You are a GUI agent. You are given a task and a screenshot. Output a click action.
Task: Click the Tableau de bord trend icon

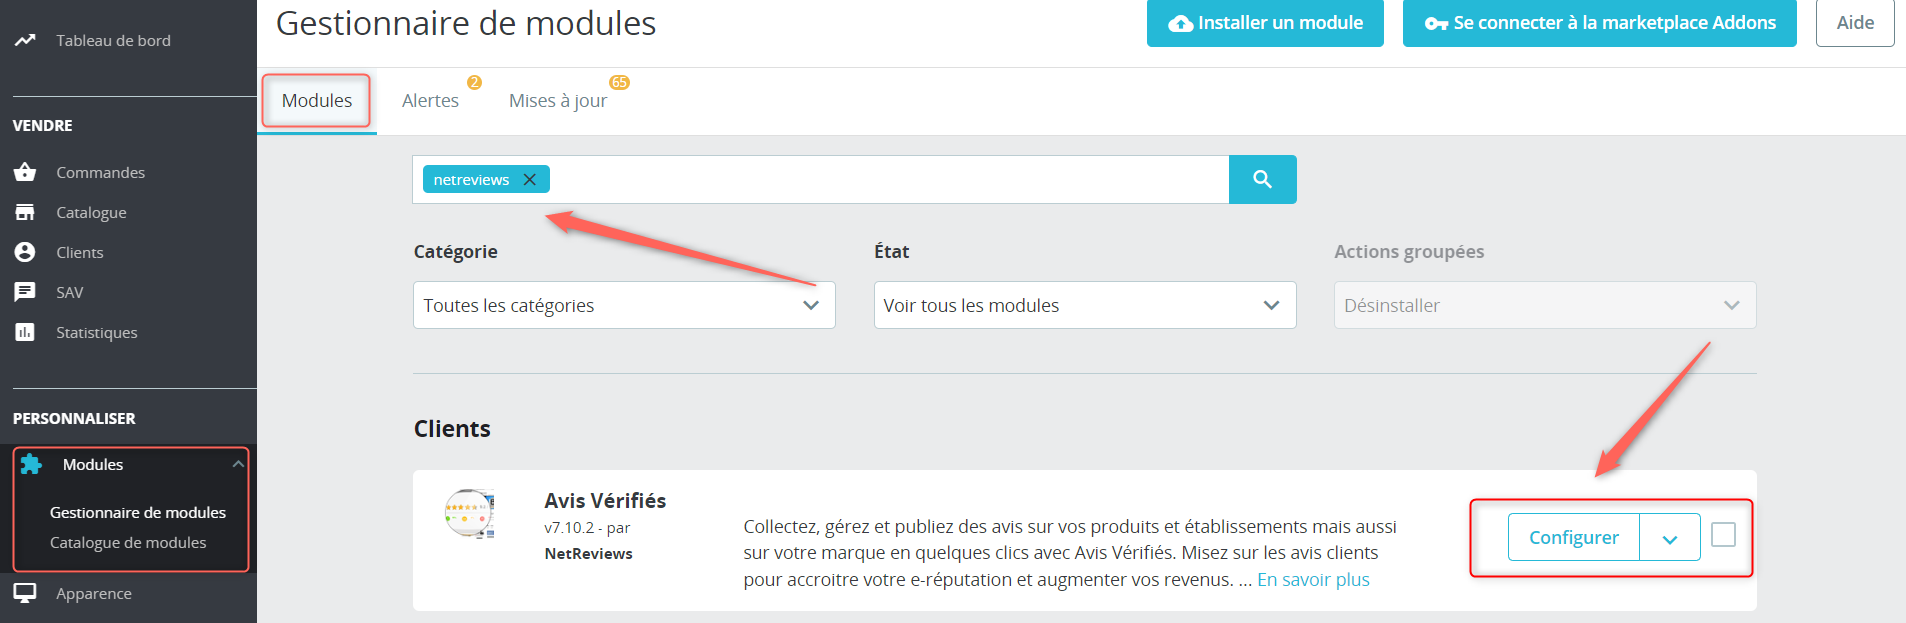[25, 40]
